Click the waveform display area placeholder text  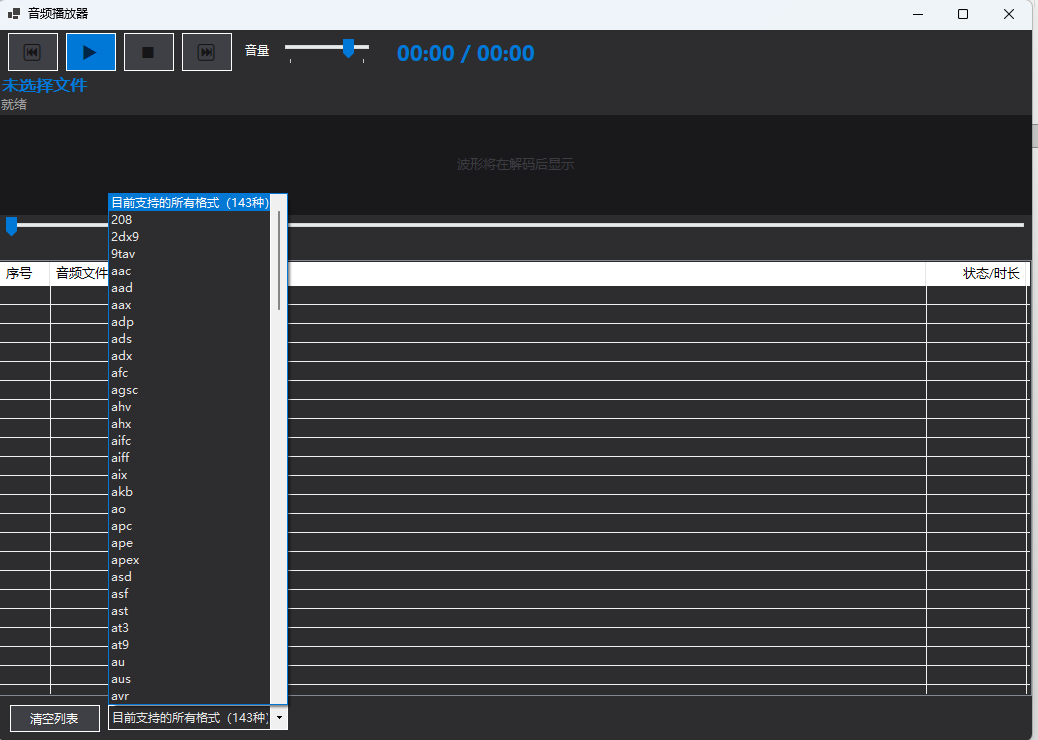515,164
